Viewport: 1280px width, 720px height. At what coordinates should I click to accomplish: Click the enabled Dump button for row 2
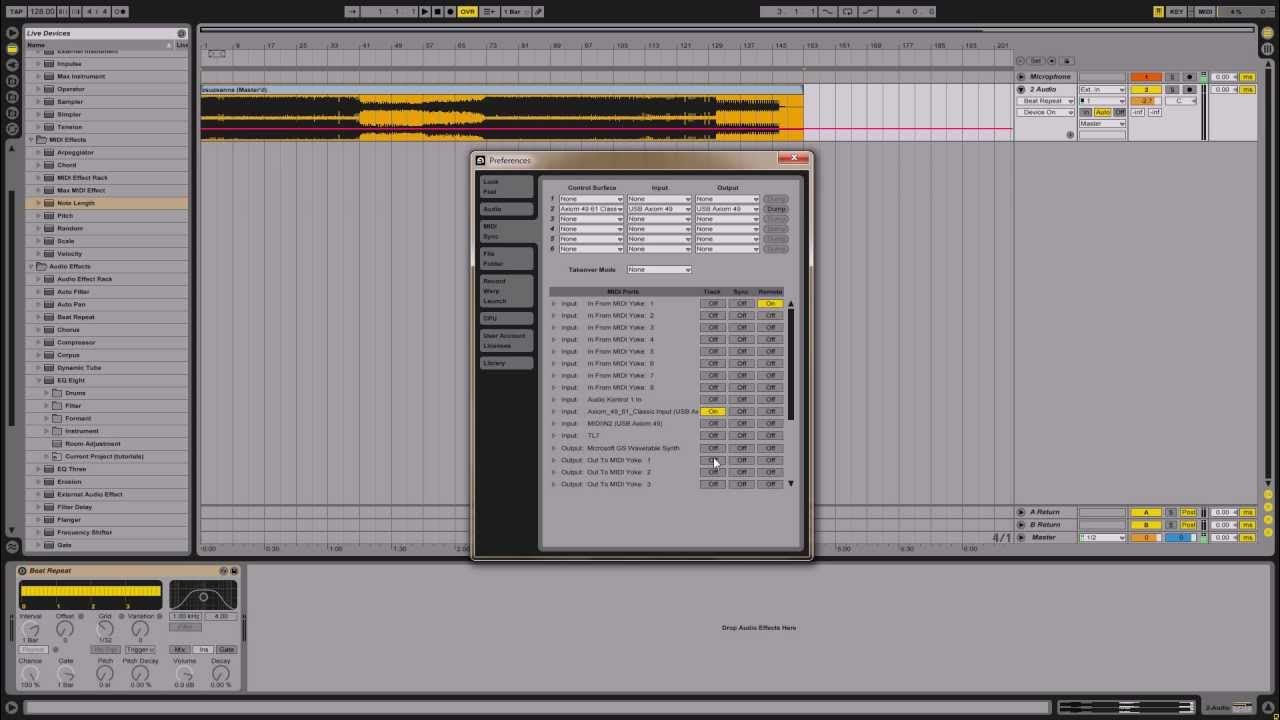pyautogui.click(x=776, y=209)
